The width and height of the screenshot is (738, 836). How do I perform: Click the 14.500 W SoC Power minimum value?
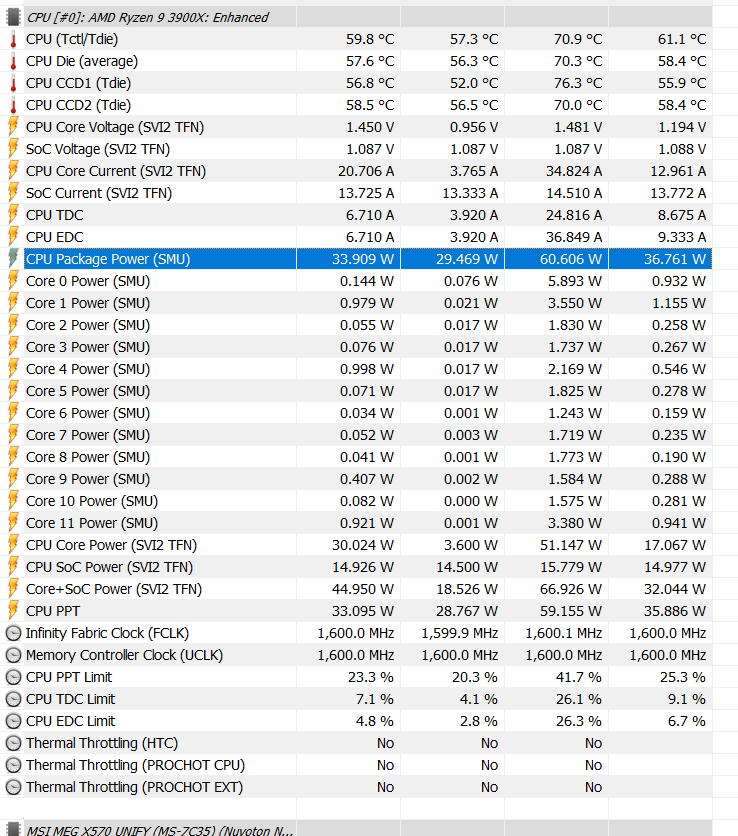[467, 567]
